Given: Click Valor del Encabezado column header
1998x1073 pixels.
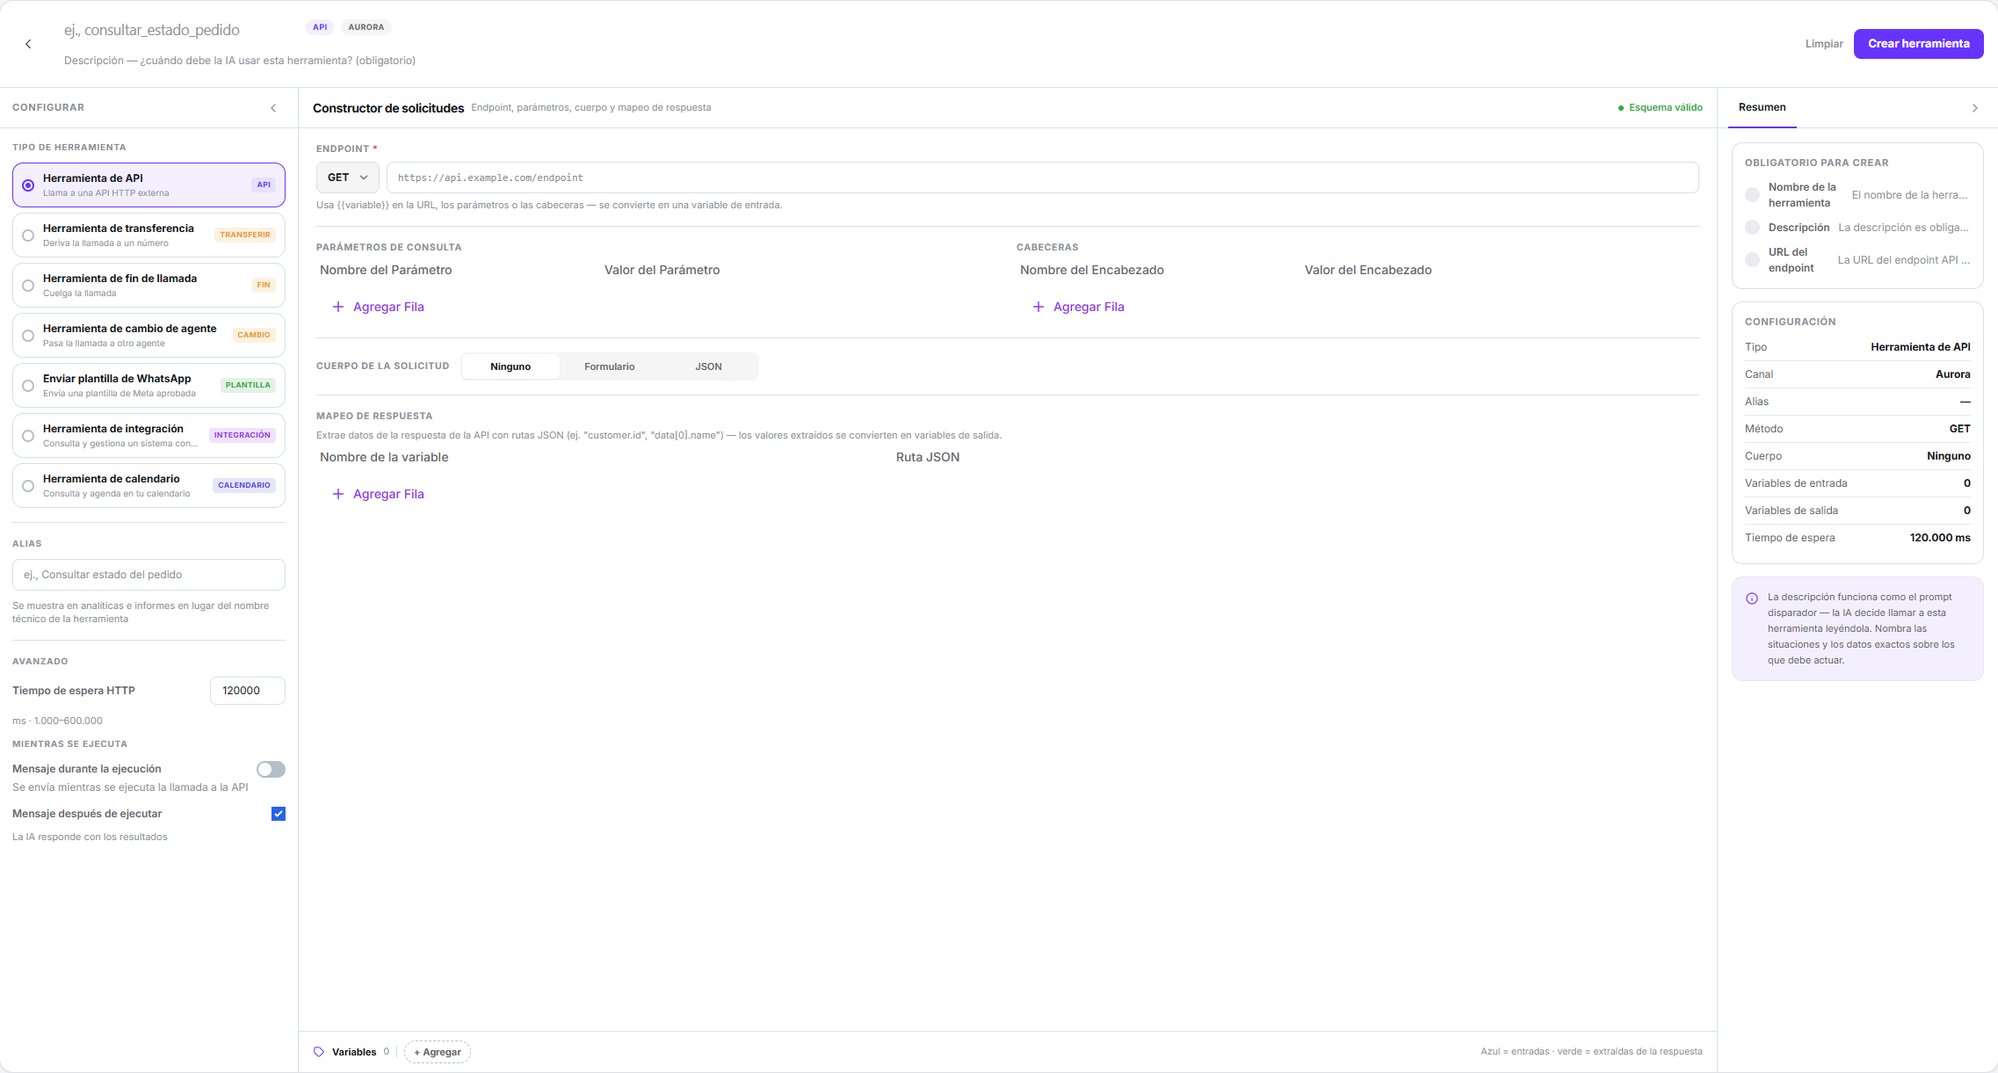Looking at the screenshot, I should click(1368, 270).
